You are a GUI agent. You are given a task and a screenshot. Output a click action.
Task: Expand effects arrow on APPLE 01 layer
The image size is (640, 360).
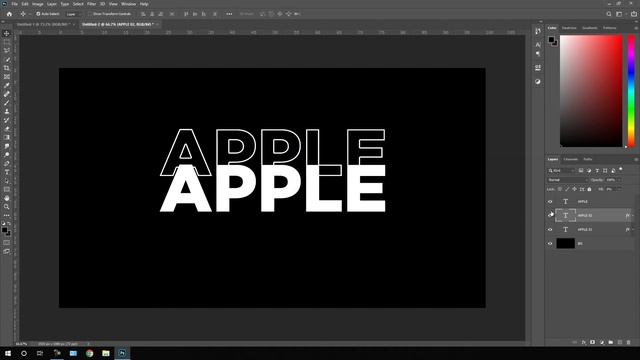tap(633, 229)
